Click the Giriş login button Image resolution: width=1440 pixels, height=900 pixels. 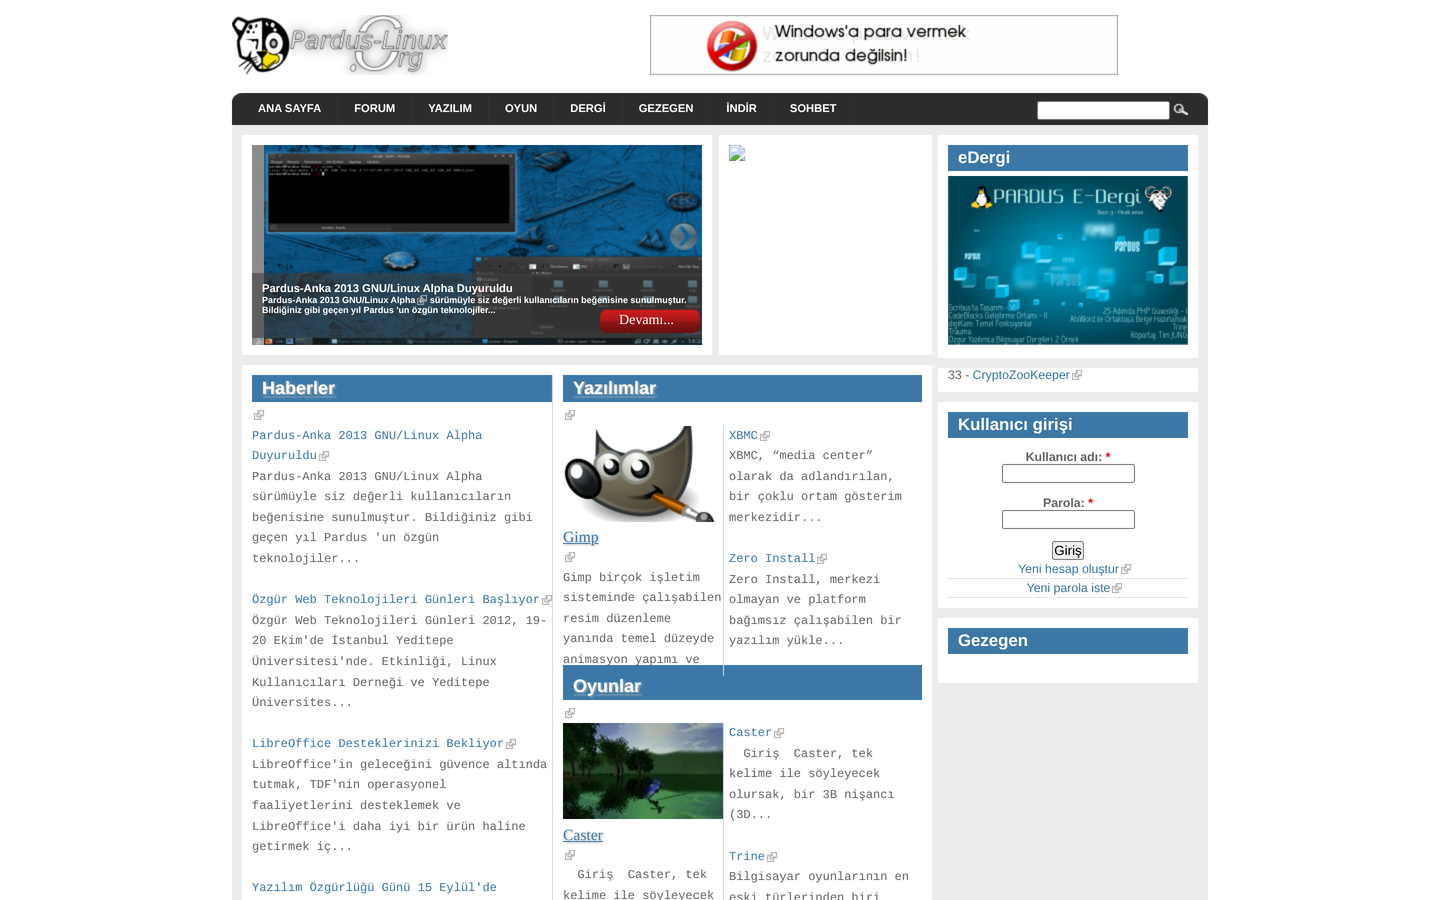[x=1068, y=551]
